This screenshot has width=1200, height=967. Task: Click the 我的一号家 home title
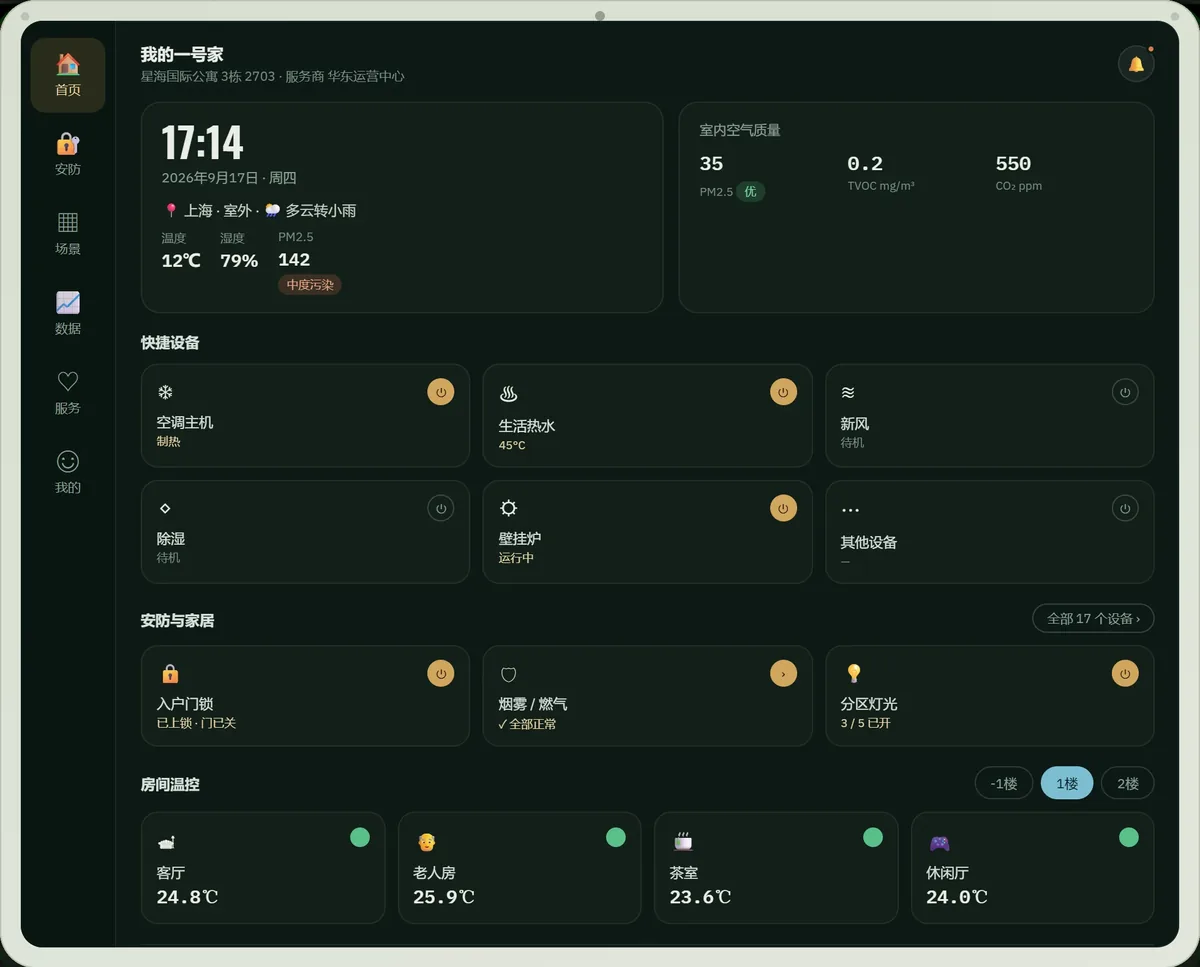point(182,54)
